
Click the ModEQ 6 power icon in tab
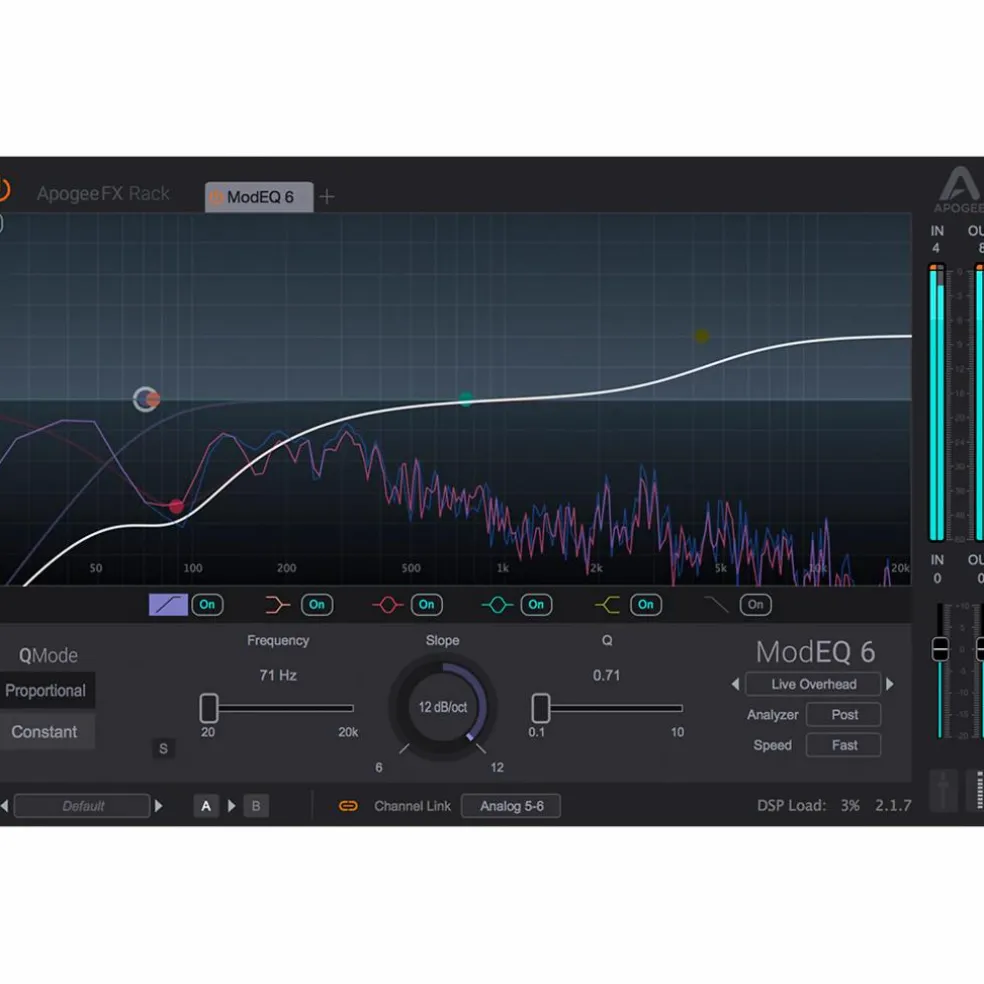(x=216, y=198)
